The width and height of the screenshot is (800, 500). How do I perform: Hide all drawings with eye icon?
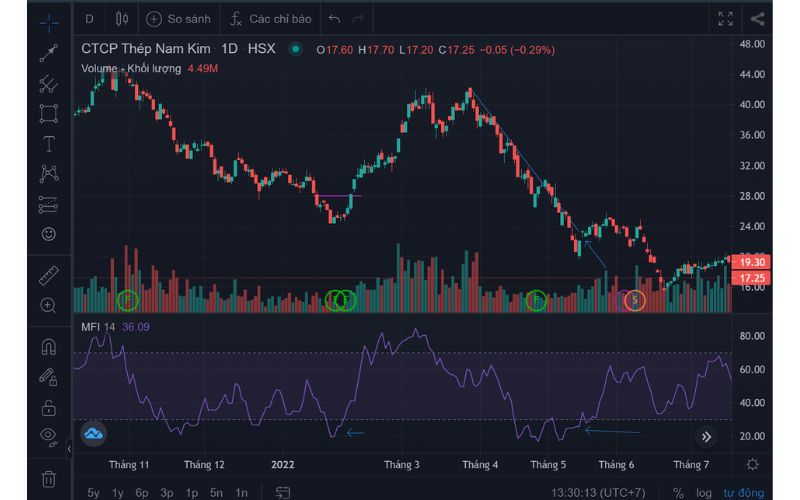click(48, 435)
